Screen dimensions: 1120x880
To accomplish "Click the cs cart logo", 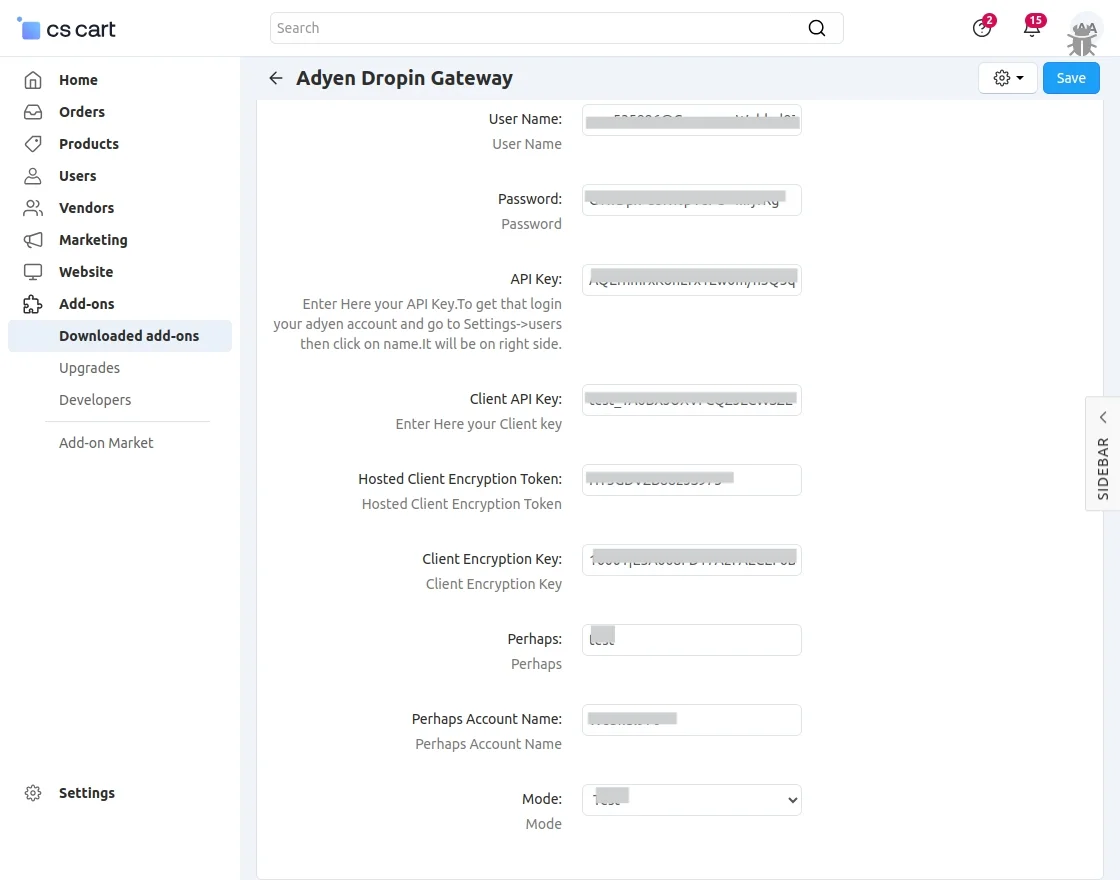I will pos(67,29).
